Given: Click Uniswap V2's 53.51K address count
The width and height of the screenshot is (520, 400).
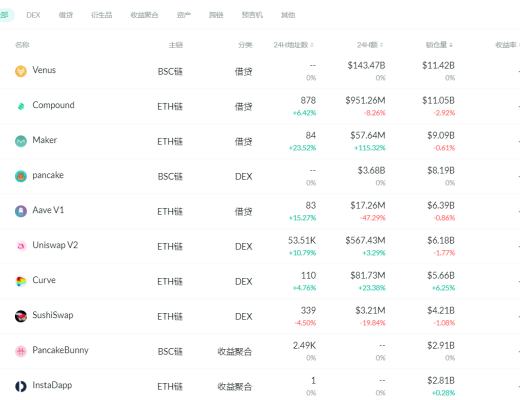Looking at the screenshot, I should (x=302, y=240).
